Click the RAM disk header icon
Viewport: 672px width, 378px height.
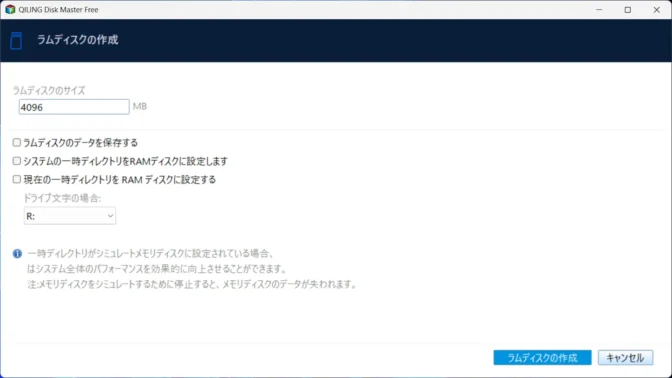click(16, 41)
